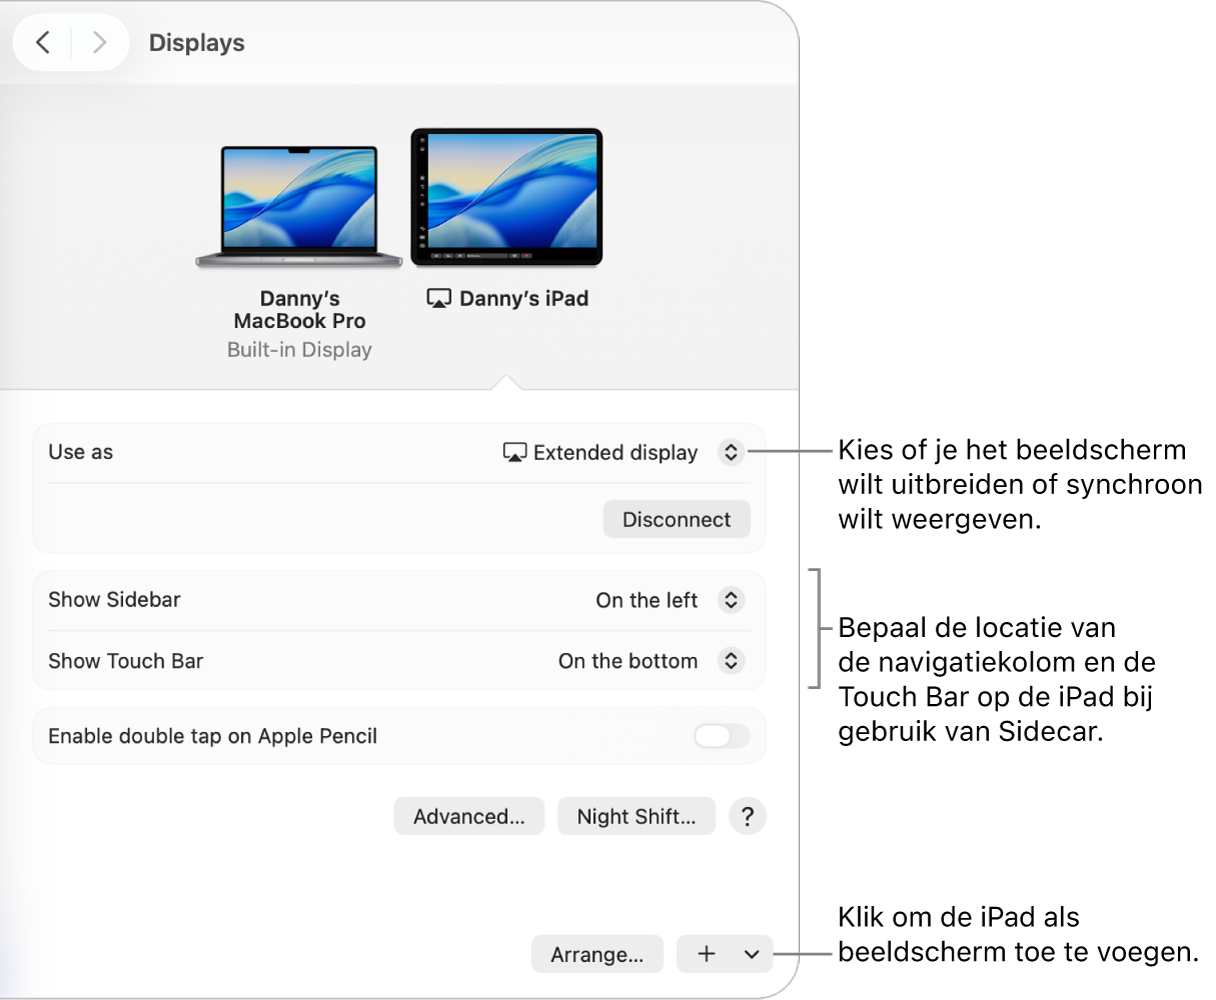The height and width of the screenshot is (1000, 1216).
Task: Click the Displays title text
Action: (x=197, y=43)
